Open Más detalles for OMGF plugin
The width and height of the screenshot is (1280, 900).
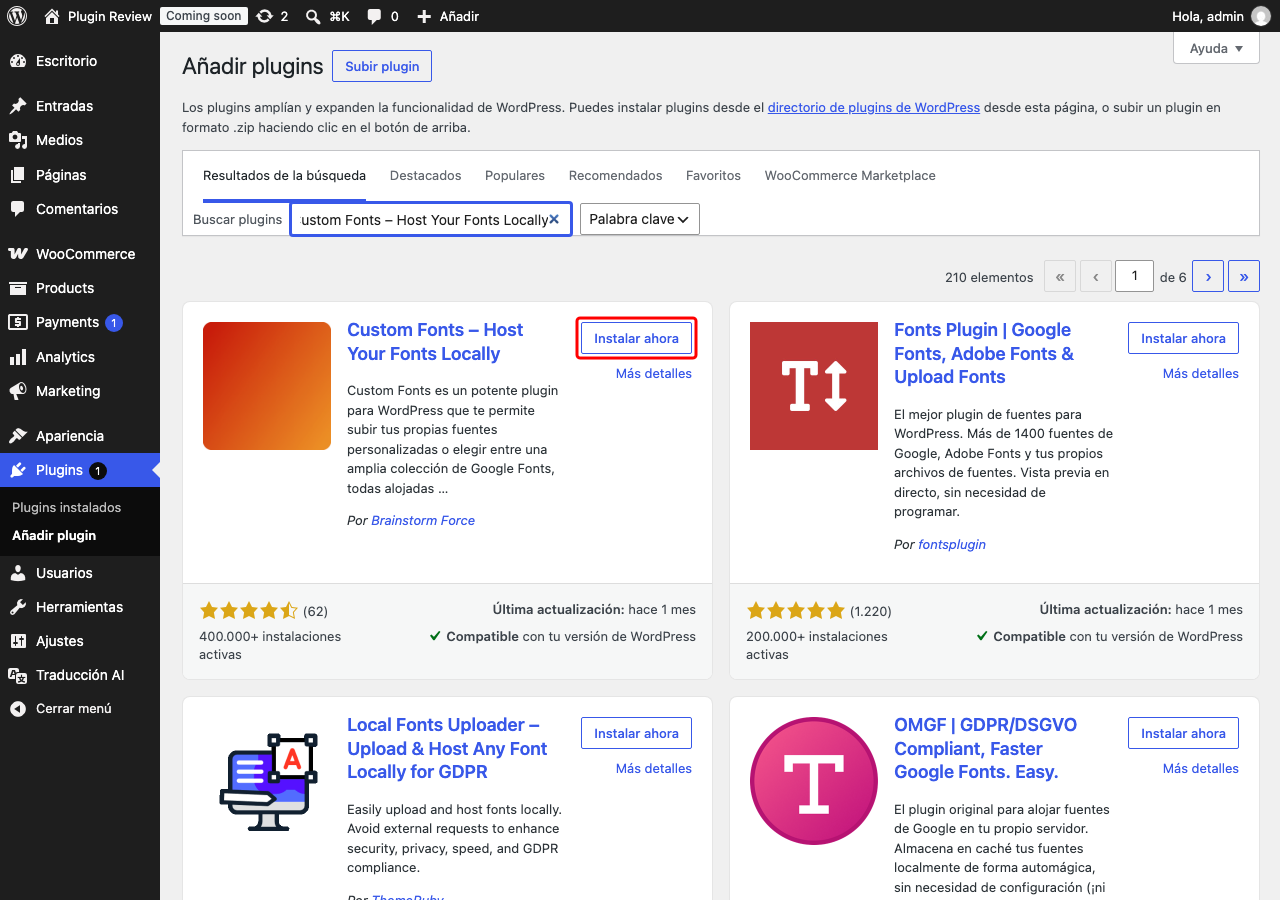pyautogui.click(x=1201, y=768)
